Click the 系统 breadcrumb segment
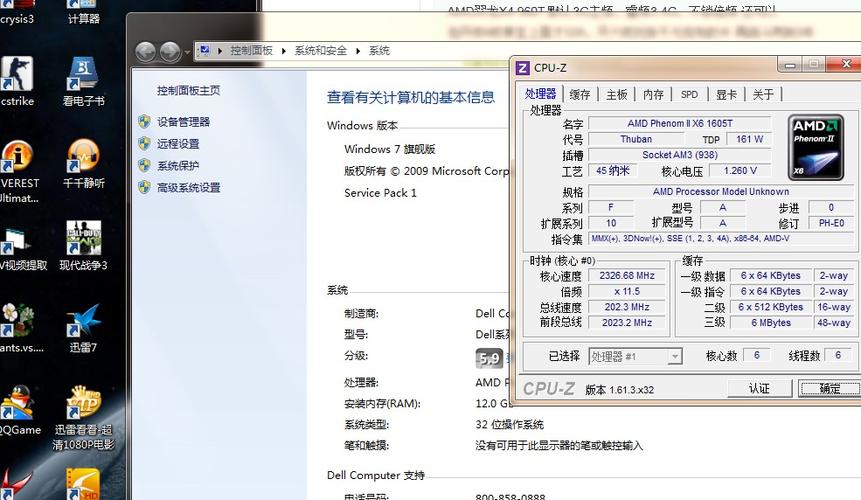 coord(379,50)
